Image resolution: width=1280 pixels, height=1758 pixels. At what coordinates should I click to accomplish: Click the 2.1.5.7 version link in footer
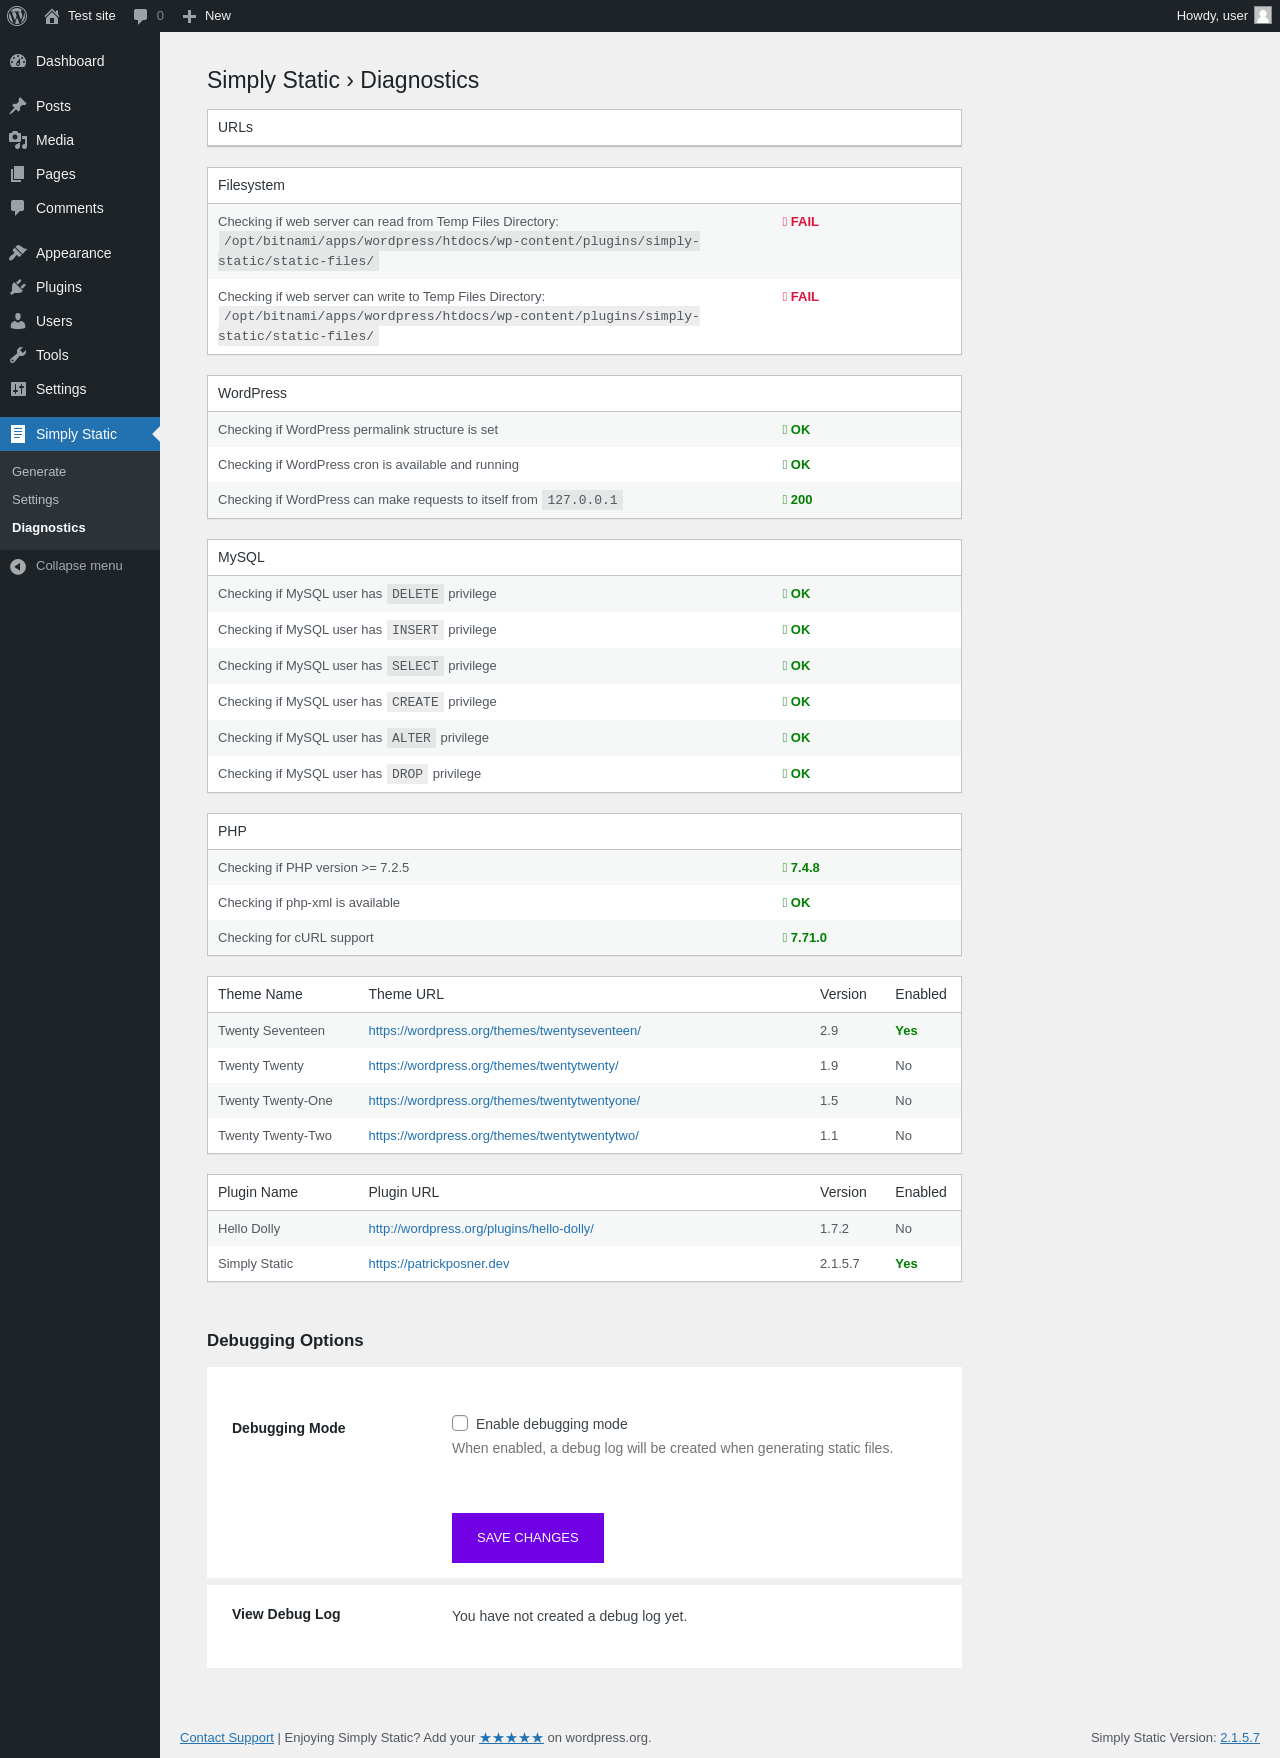point(1240,1738)
